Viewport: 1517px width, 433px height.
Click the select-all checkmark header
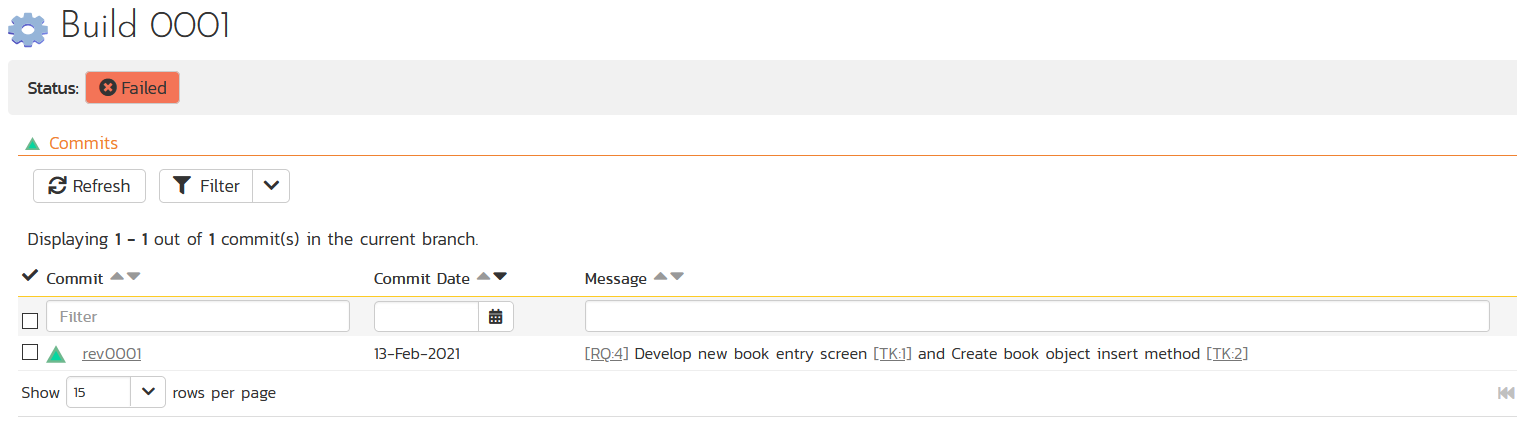30,276
